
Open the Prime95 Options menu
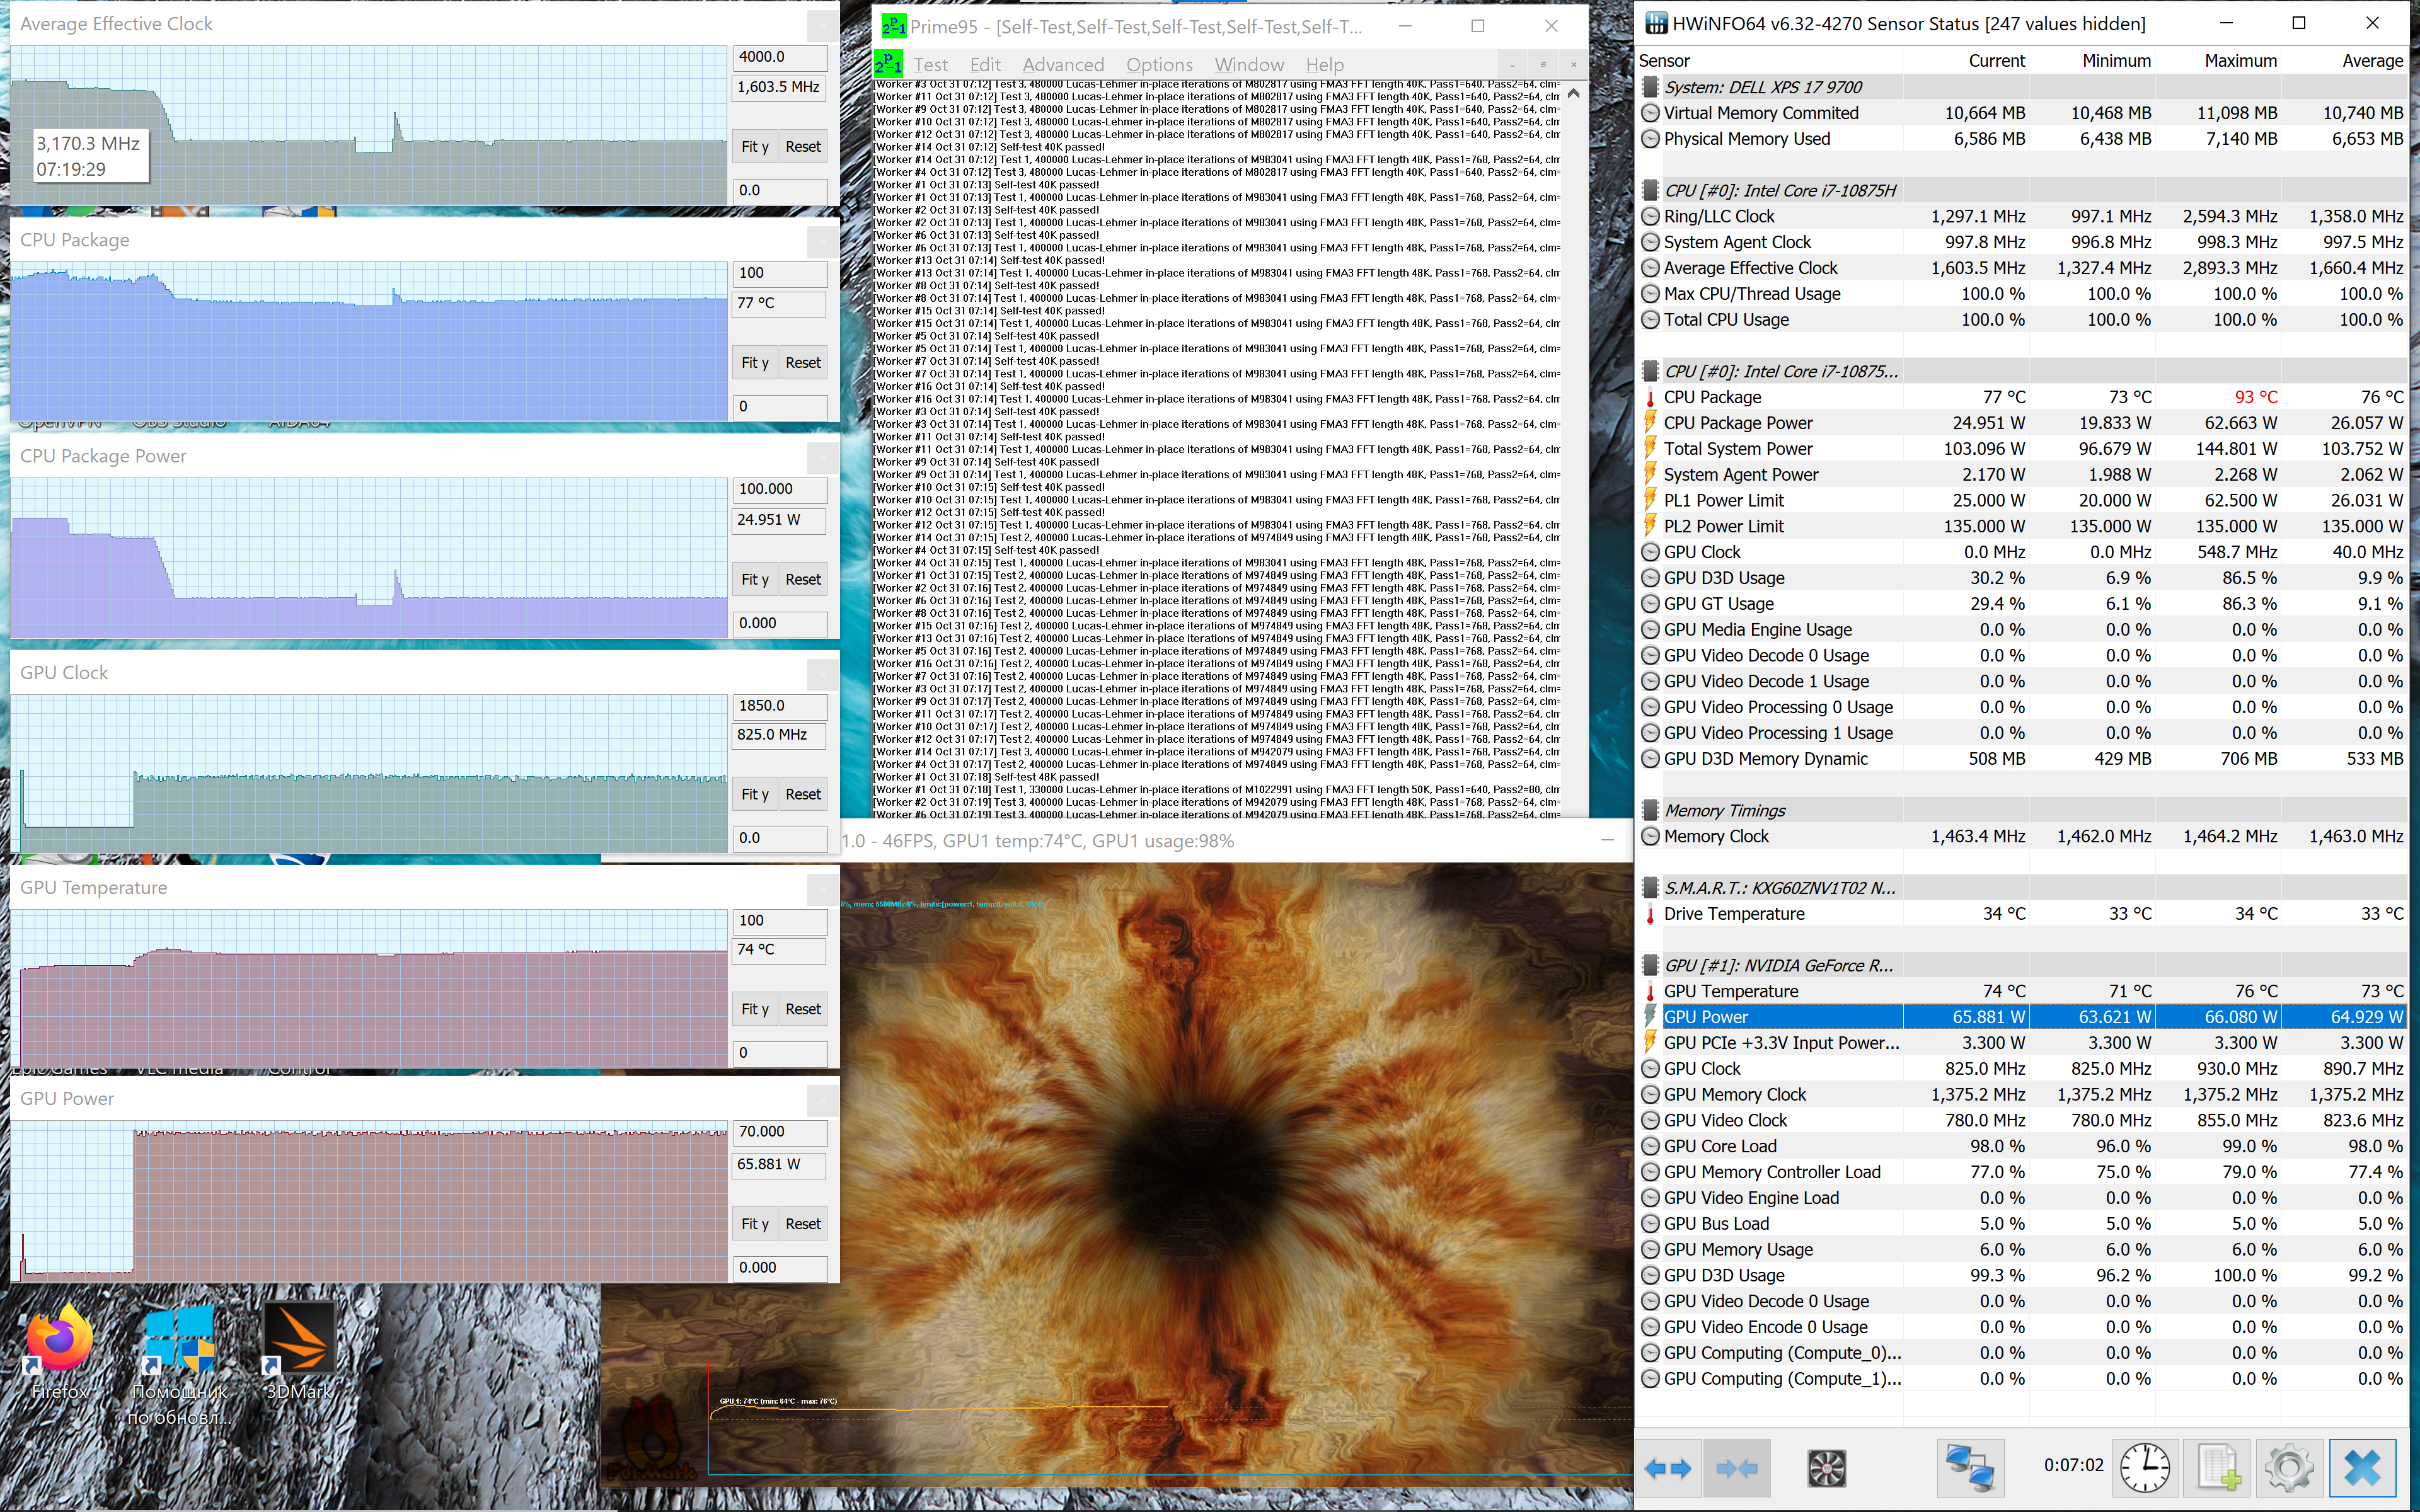point(1159,64)
